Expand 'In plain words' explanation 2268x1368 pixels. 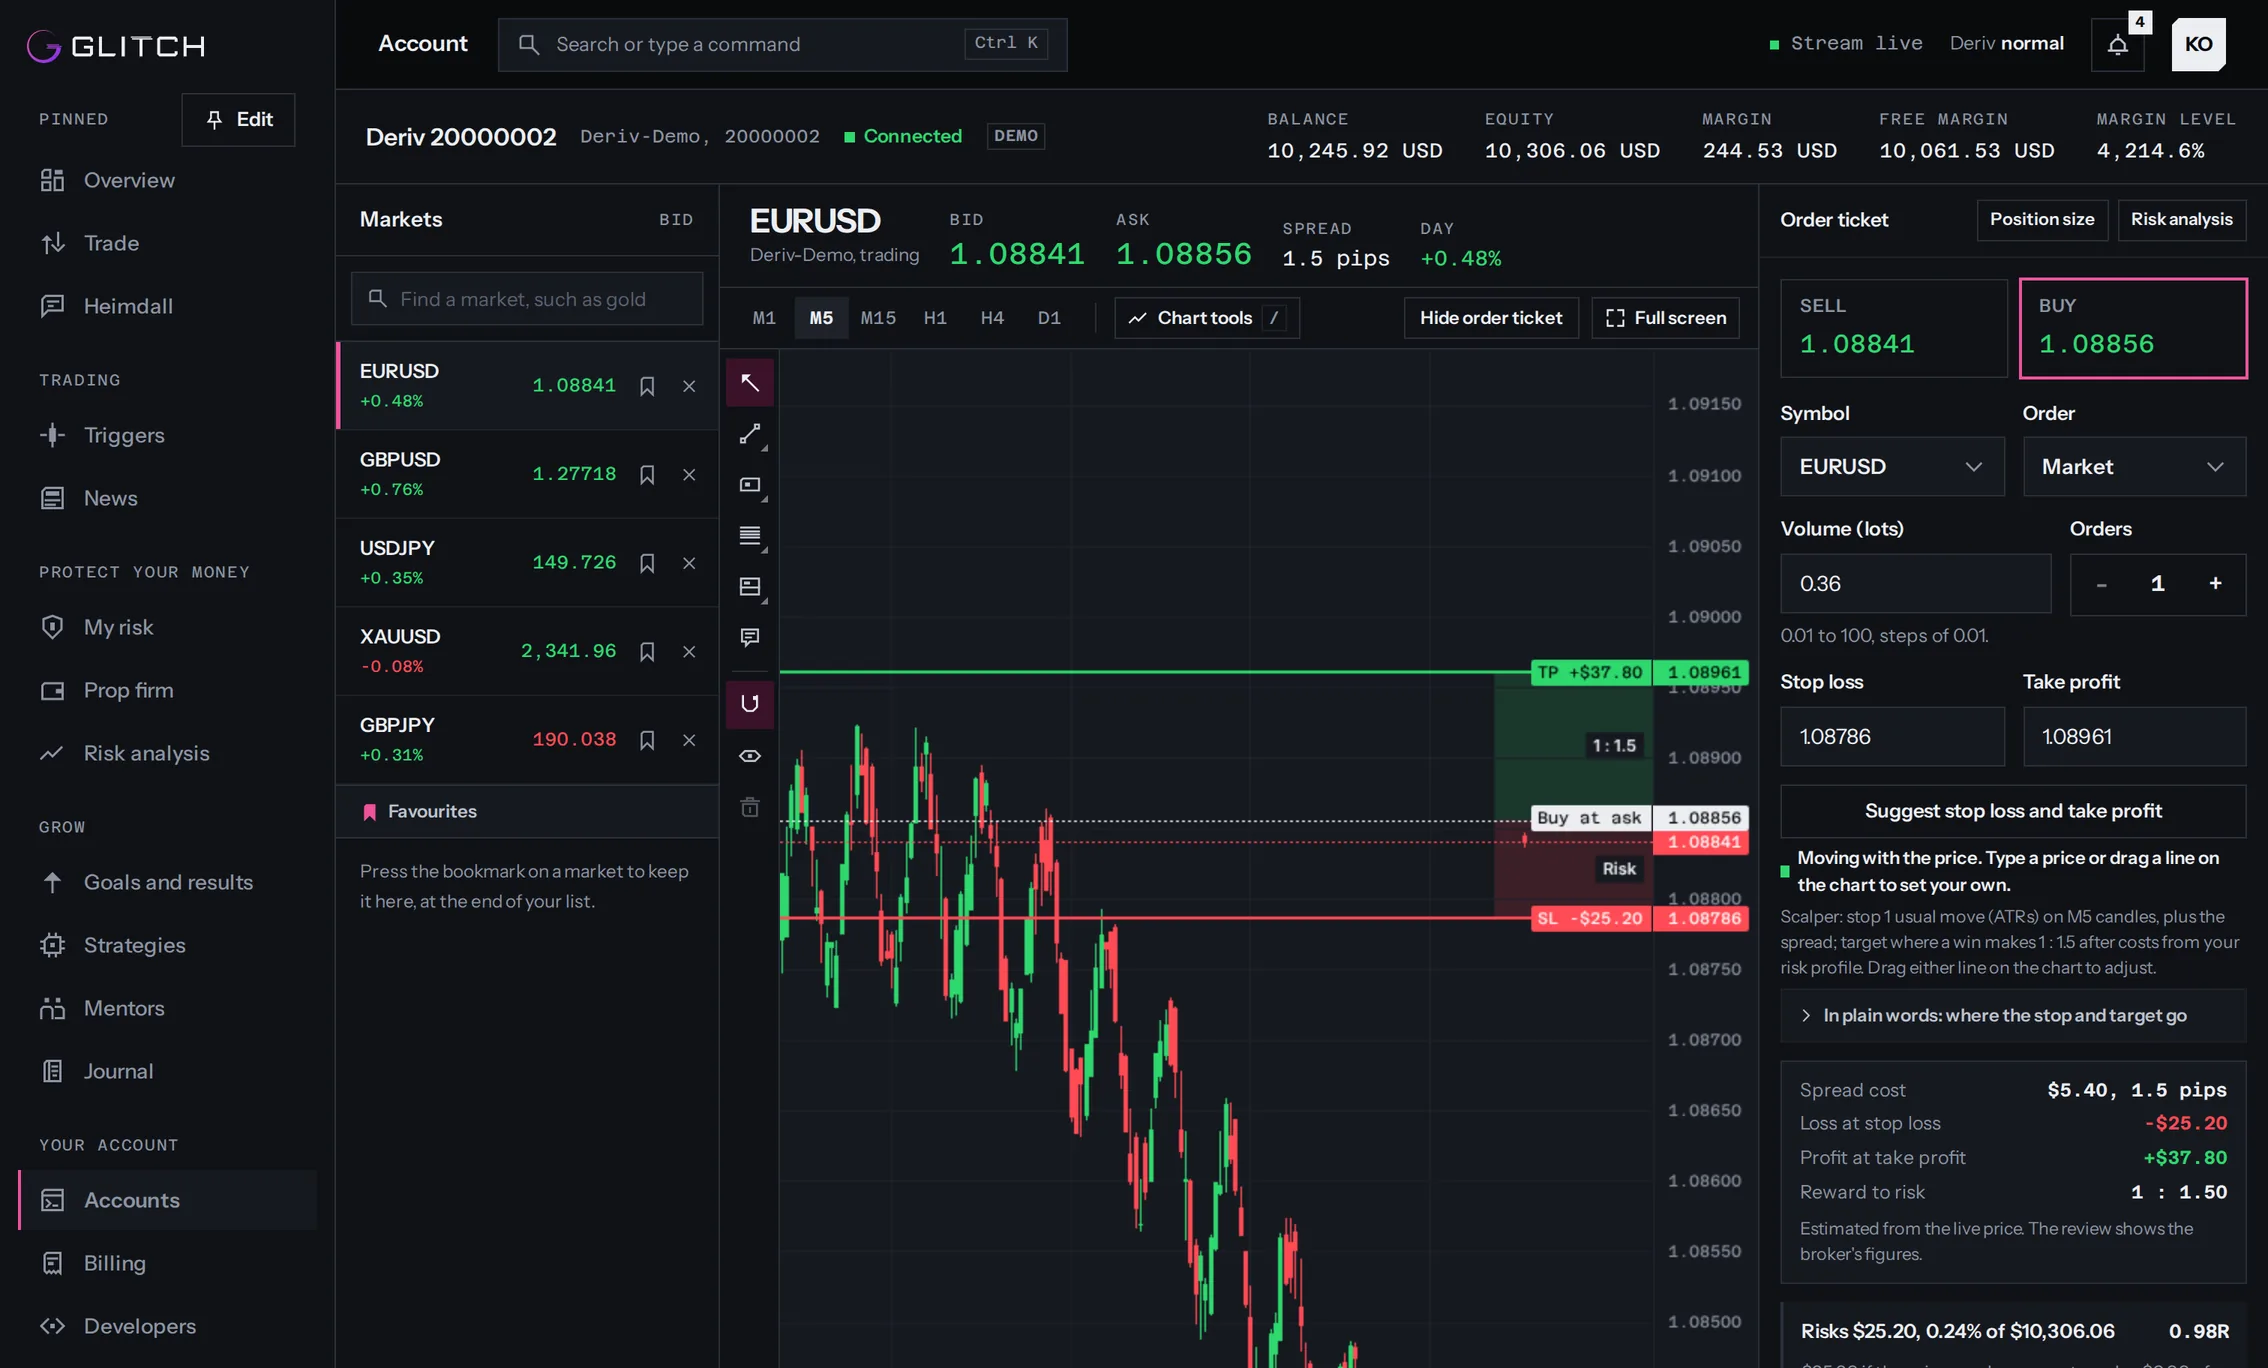click(x=2012, y=1015)
